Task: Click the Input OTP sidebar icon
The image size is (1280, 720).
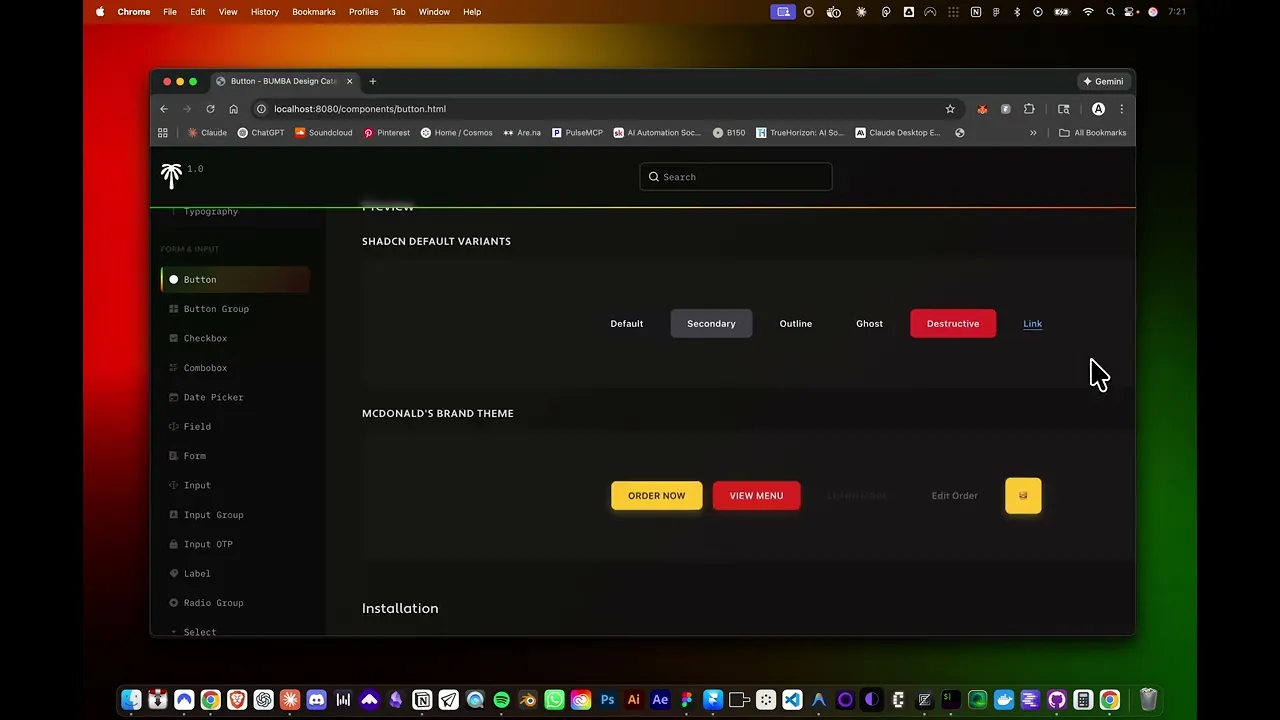Action: click(x=174, y=544)
